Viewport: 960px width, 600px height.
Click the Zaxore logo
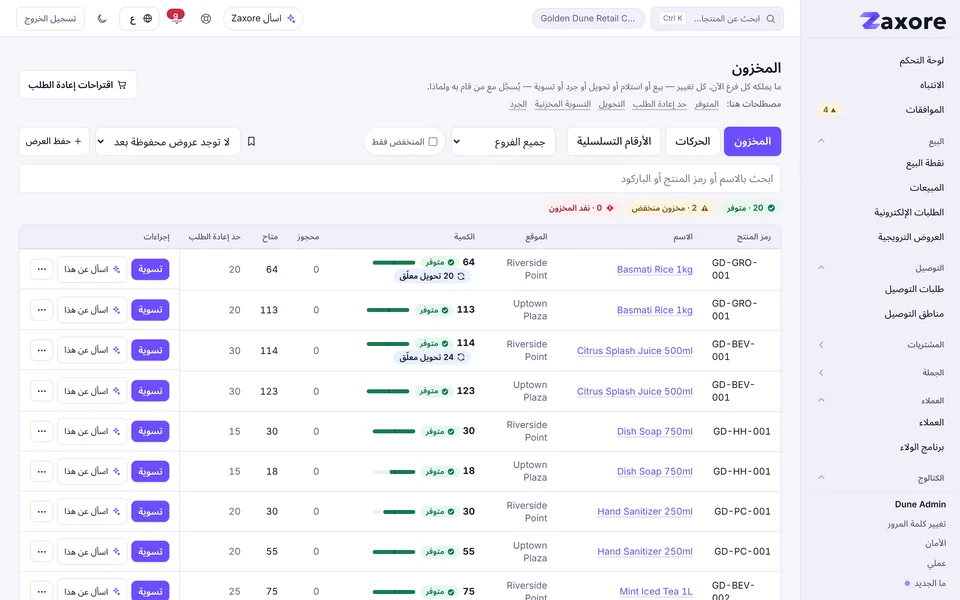coord(902,21)
